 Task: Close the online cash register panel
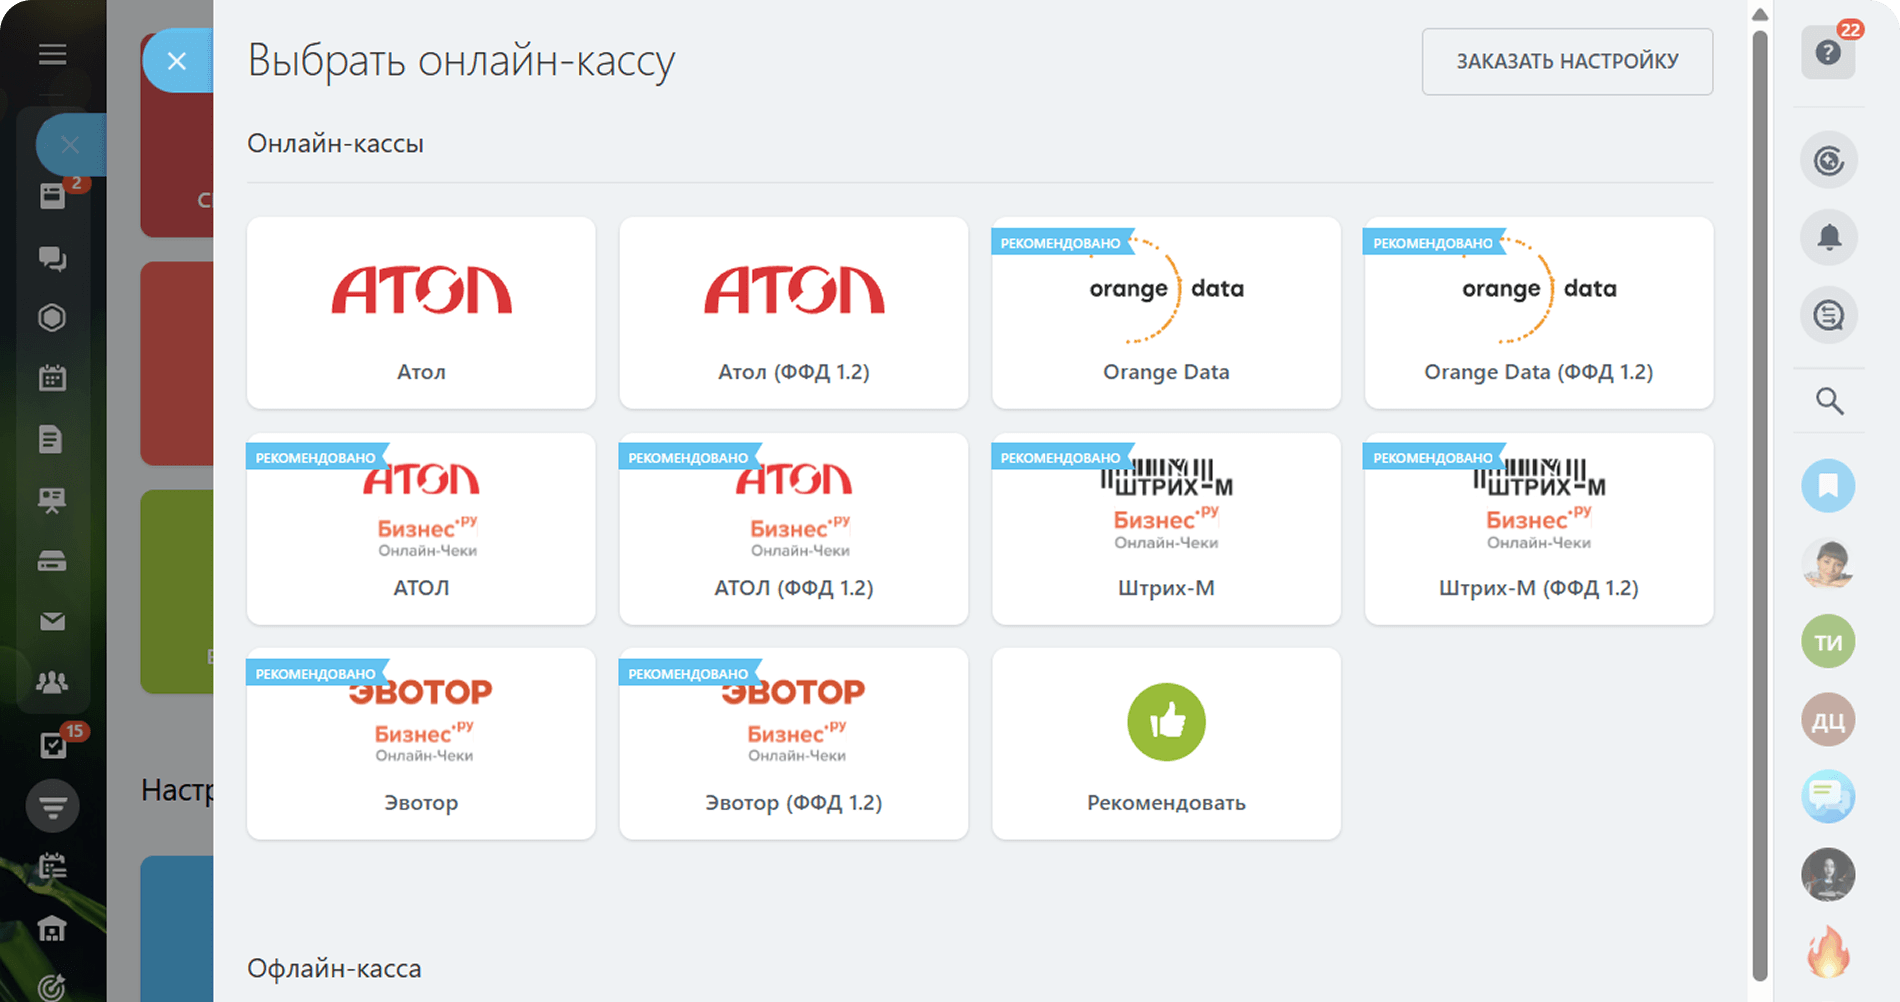[177, 61]
